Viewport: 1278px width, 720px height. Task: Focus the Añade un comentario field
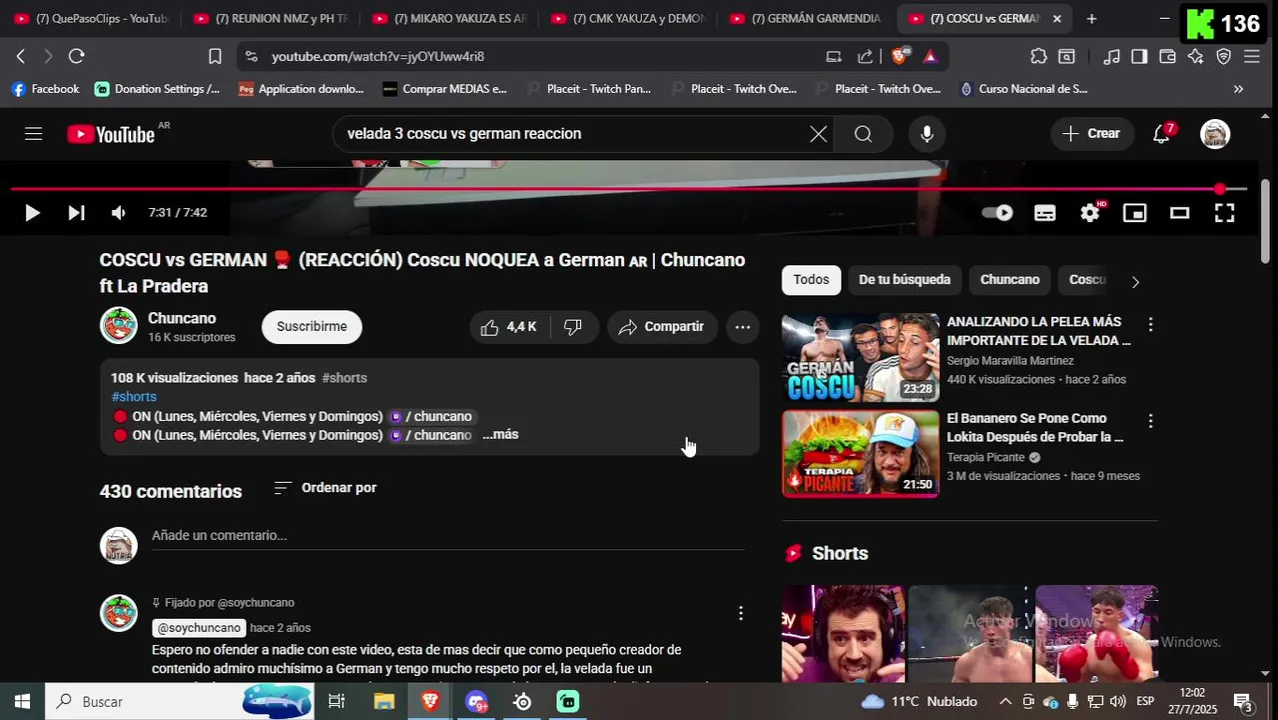coord(448,536)
